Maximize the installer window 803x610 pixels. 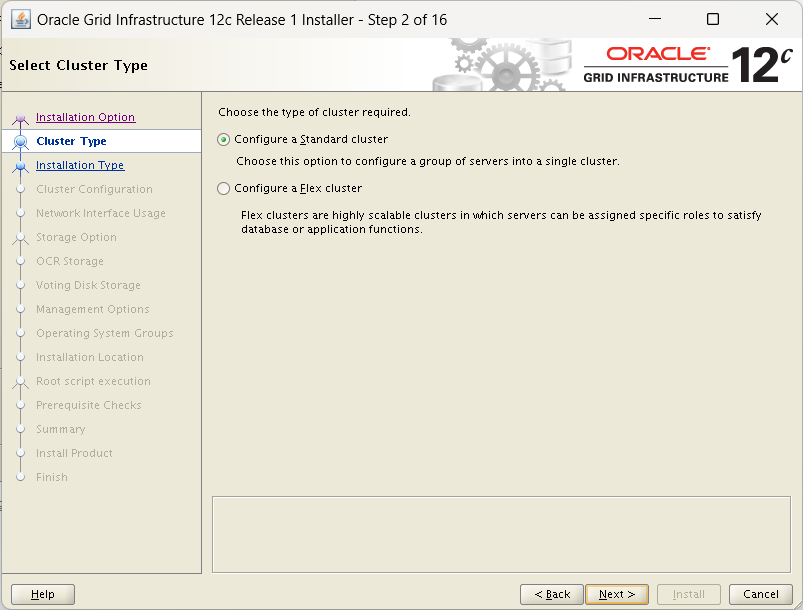tap(713, 19)
